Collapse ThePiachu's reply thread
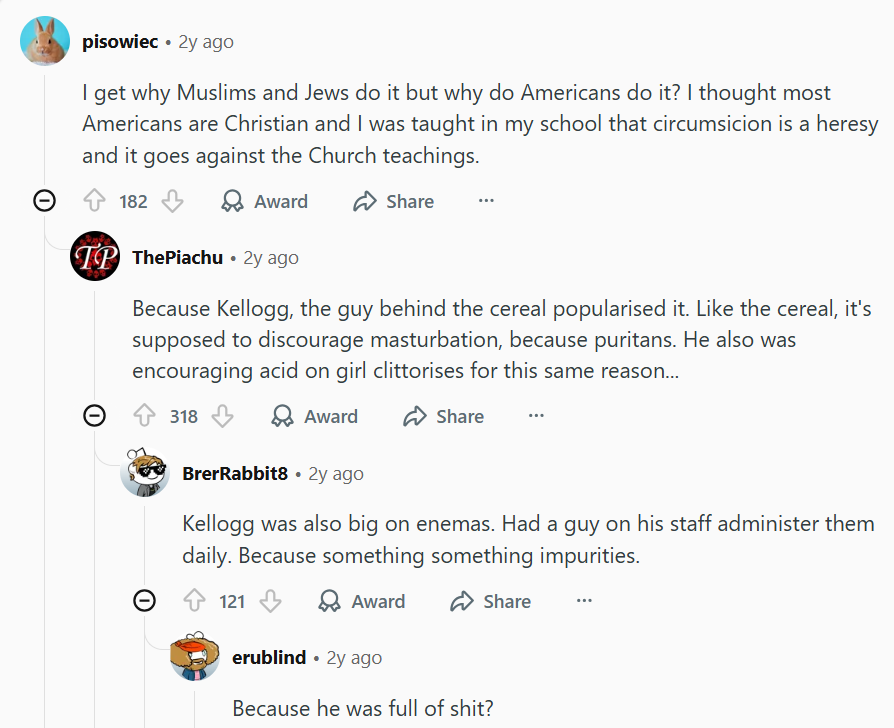The width and height of the screenshot is (894, 728). [95, 416]
